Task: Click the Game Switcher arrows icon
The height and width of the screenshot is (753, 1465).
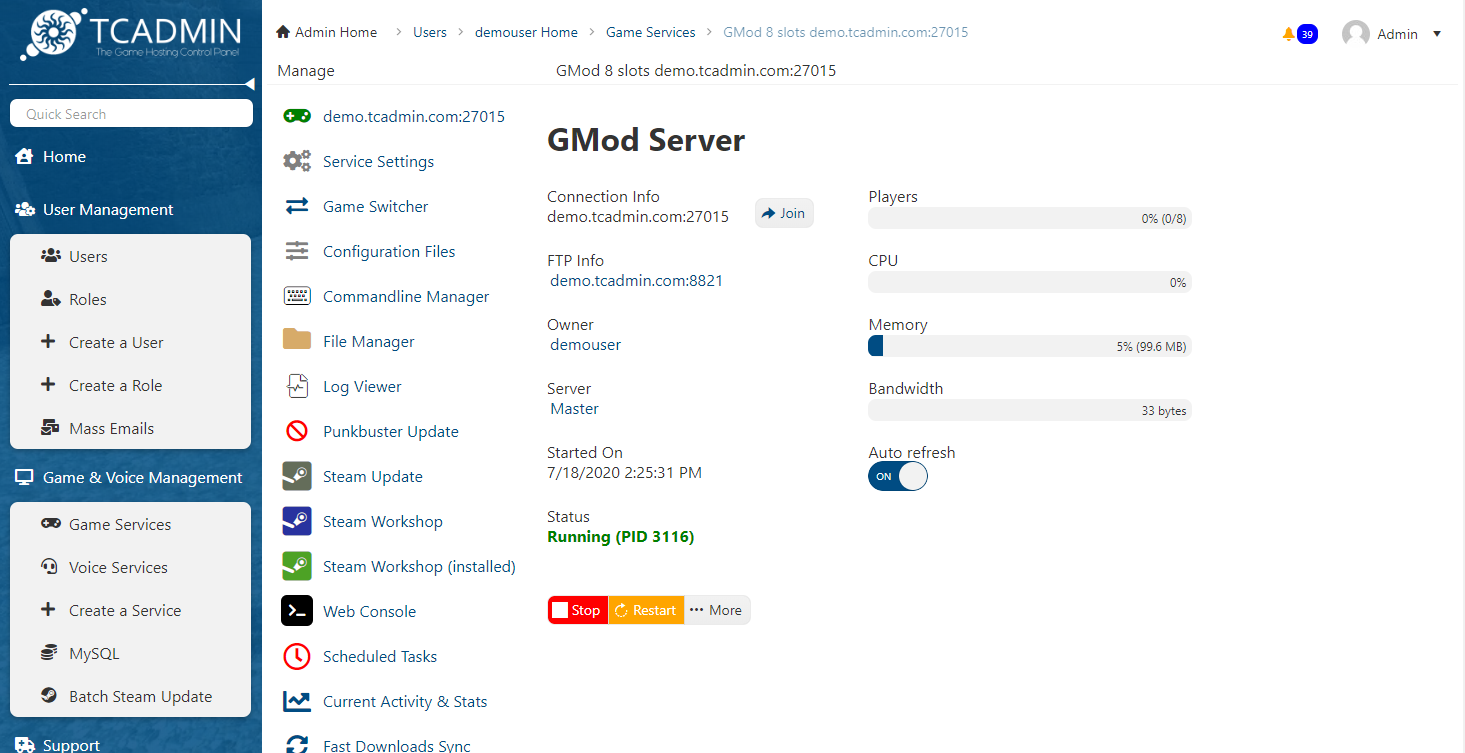Action: coord(297,206)
